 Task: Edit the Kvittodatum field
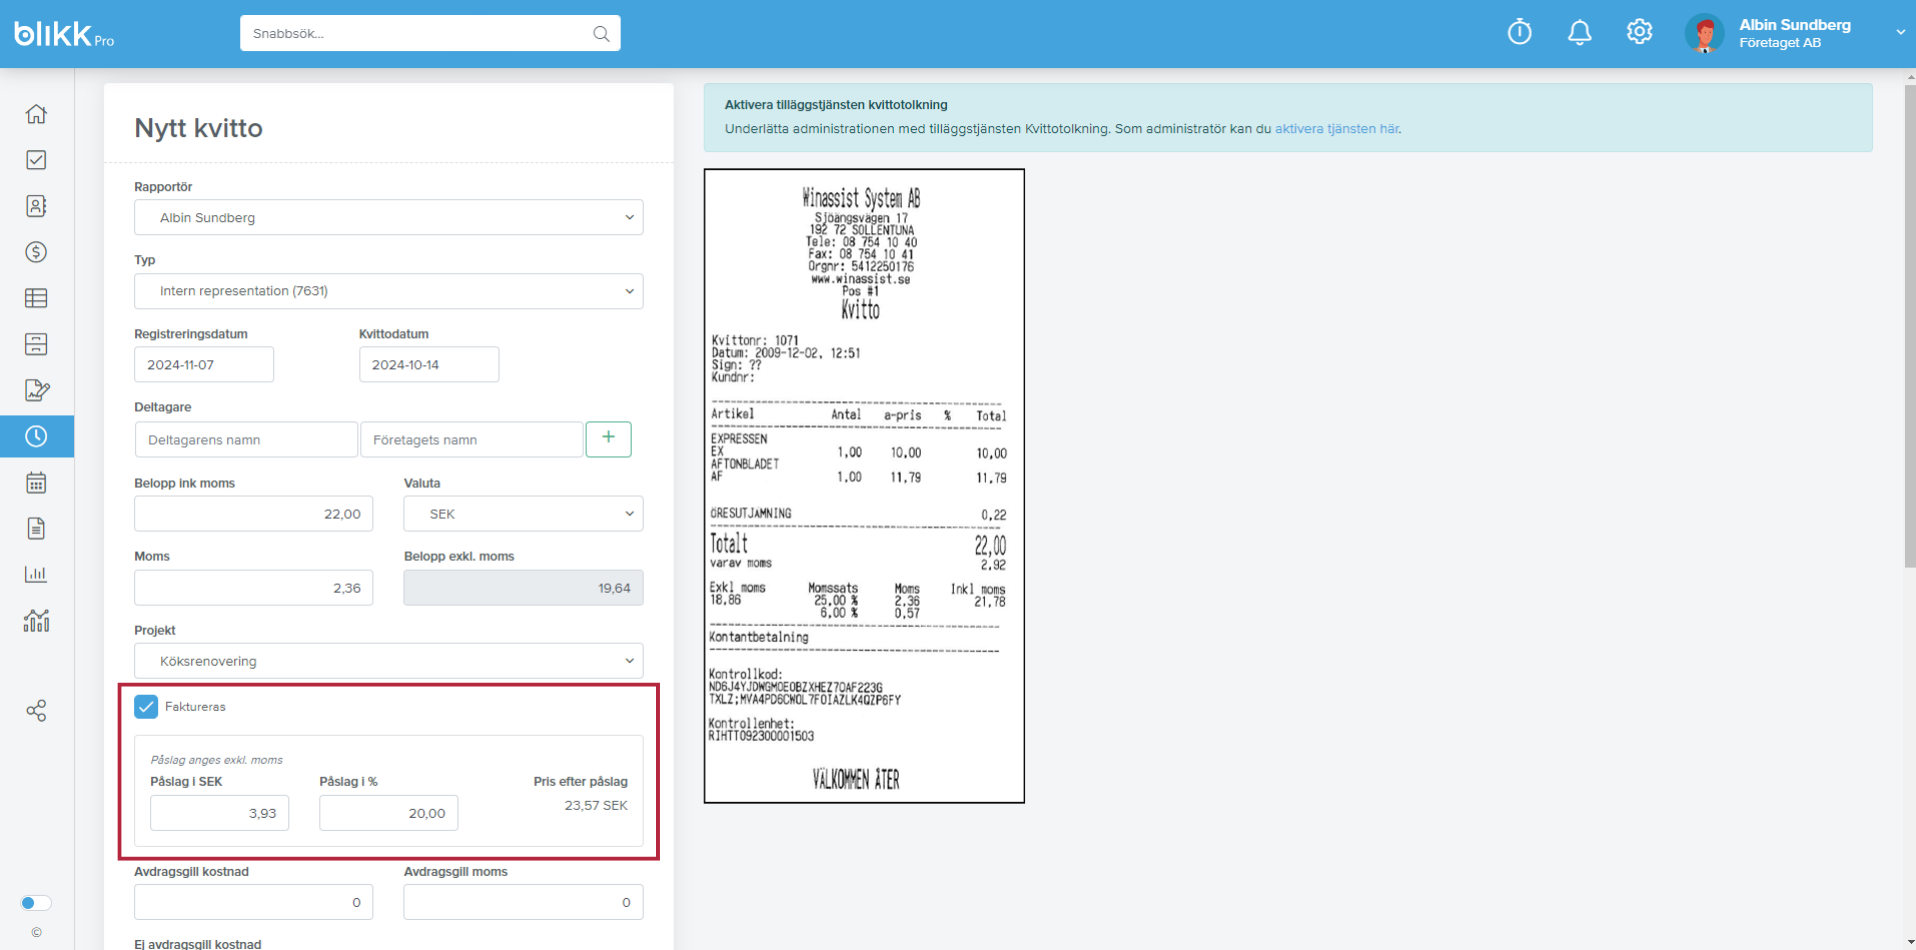pos(429,365)
